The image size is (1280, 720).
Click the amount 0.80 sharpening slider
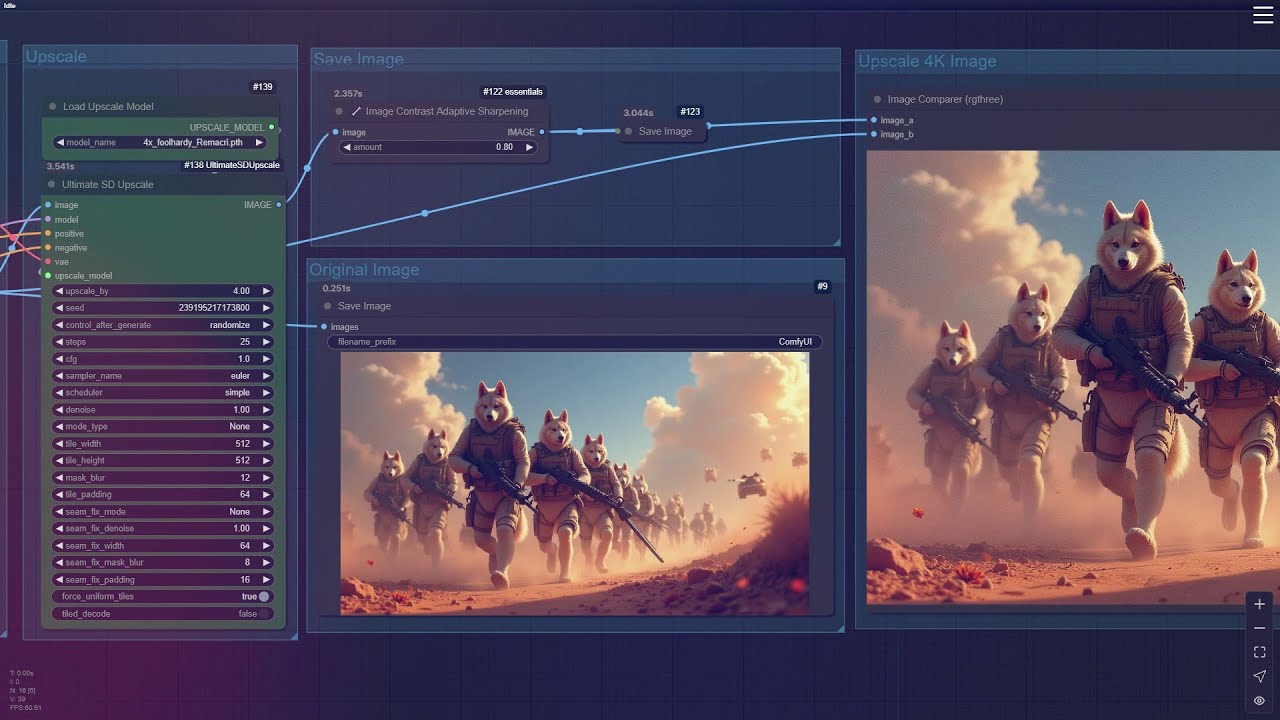point(439,147)
